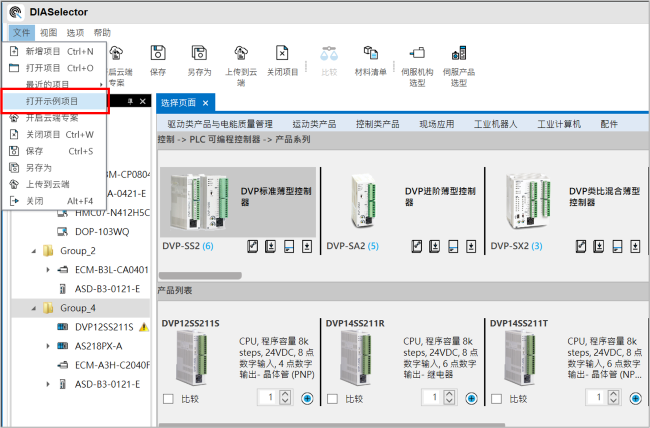650x428 pixels.
Task: Check the 比较 checkbox for DVP14SS211R
Action: (x=332, y=398)
